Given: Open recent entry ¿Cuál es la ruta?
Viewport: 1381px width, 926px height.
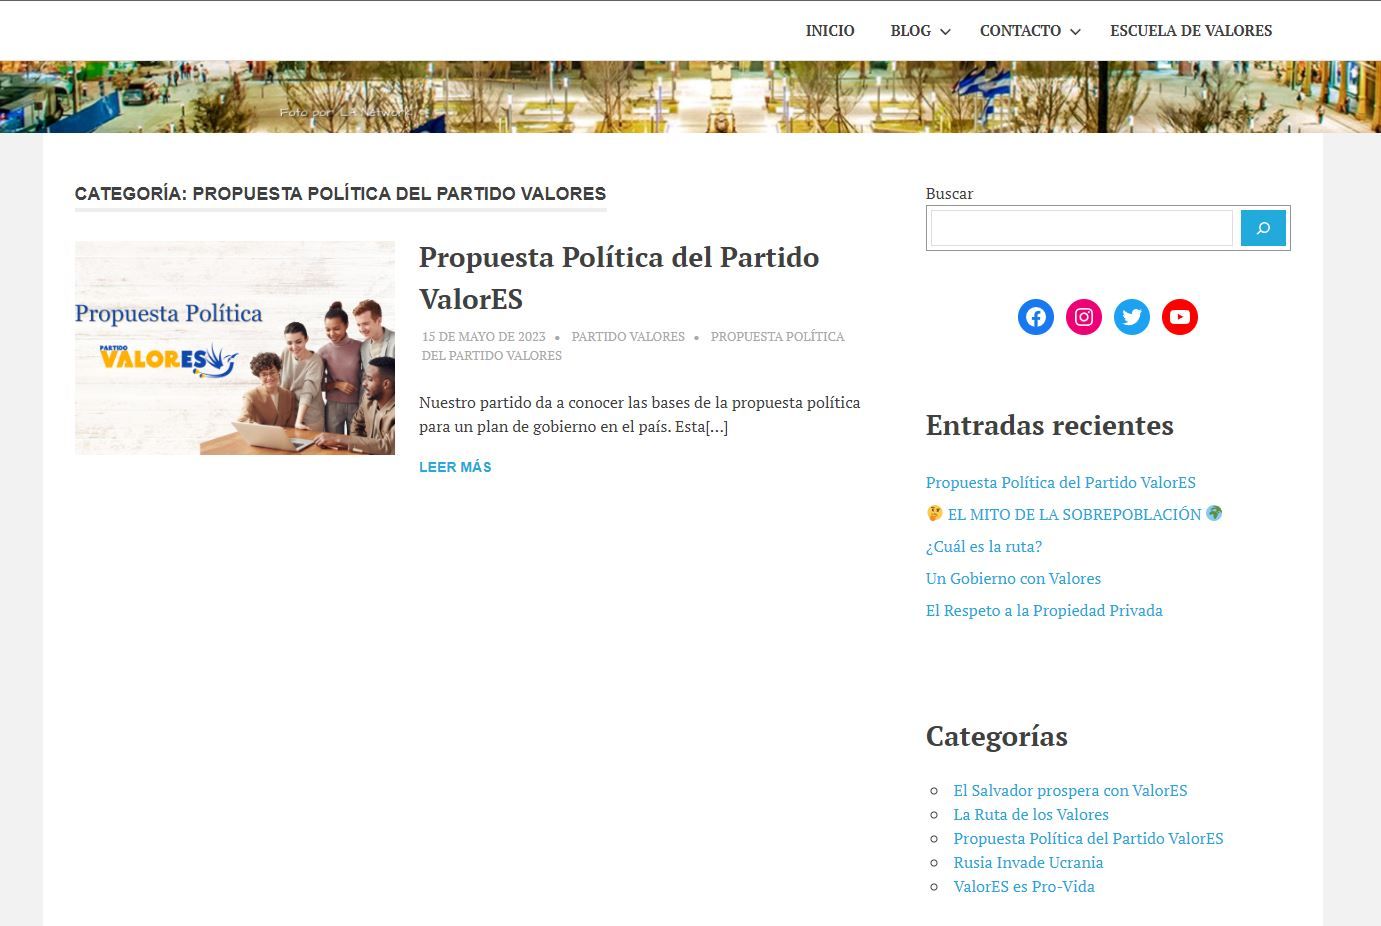Looking at the screenshot, I should tap(984, 546).
